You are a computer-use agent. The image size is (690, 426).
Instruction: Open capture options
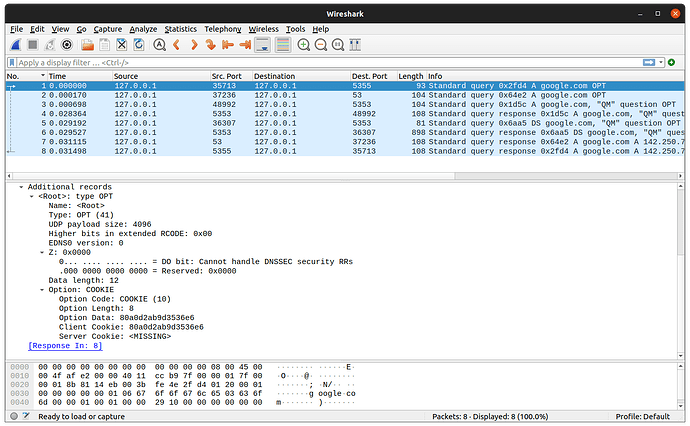(x=67, y=45)
